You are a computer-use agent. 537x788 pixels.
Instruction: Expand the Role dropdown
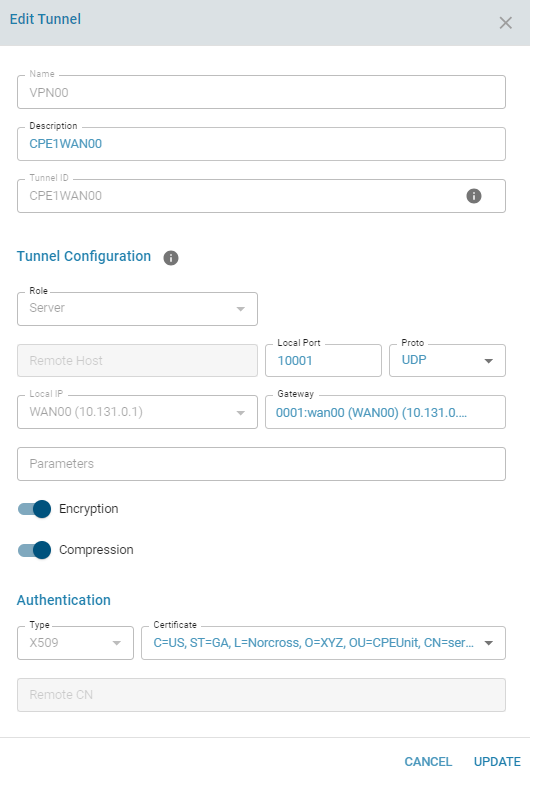137,309
